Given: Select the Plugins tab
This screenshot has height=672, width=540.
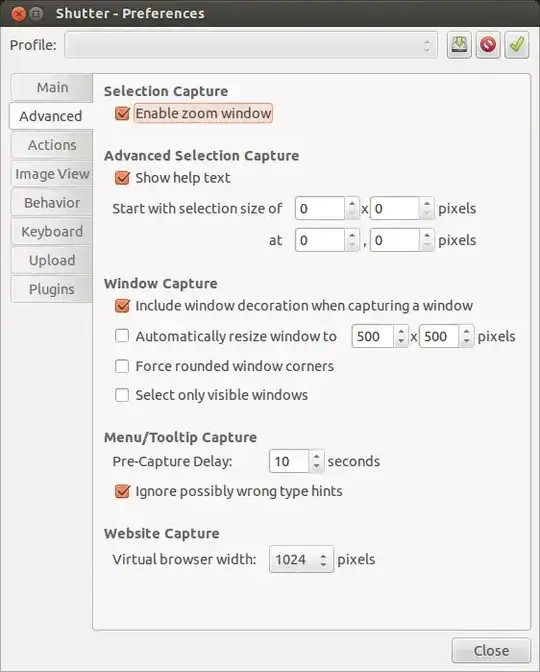Looking at the screenshot, I should (x=52, y=289).
